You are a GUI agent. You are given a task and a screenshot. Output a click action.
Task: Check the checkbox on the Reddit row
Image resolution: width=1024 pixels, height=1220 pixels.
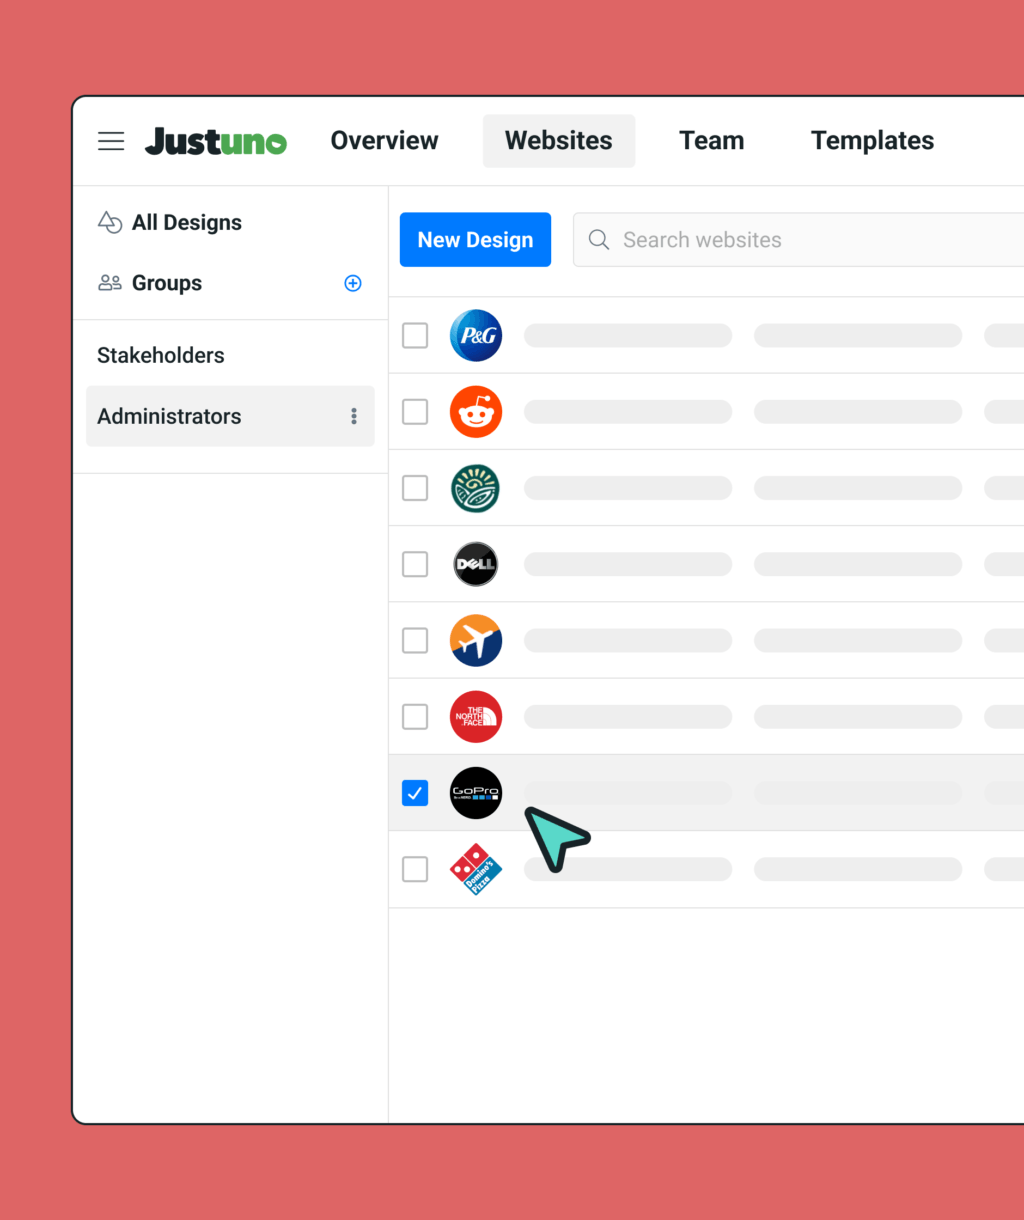(415, 411)
